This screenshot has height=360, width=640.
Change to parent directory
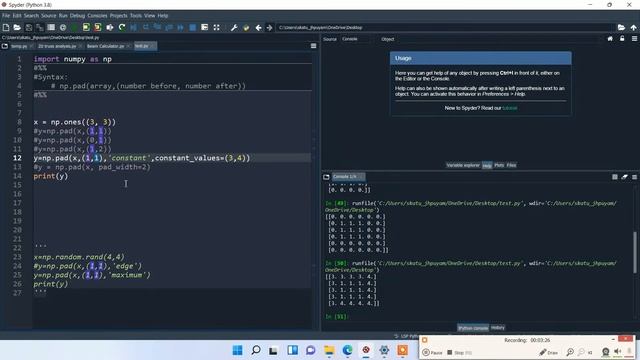[x=633, y=27]
